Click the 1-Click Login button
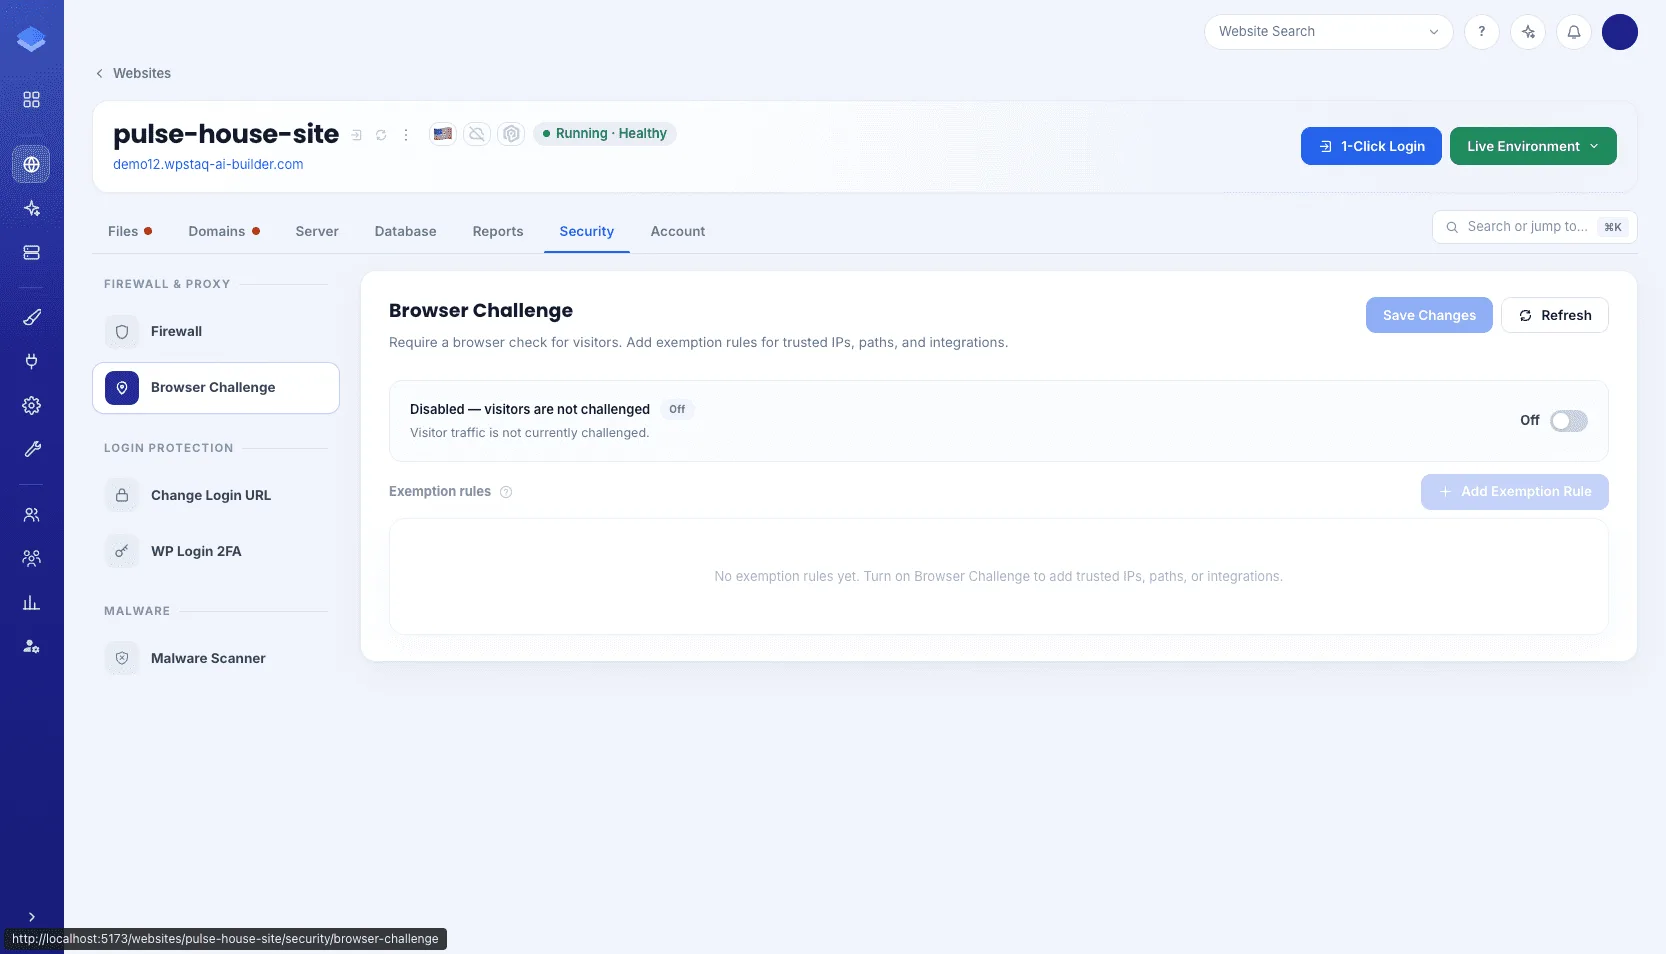The image size is (1666, 954). point(1371,146)
